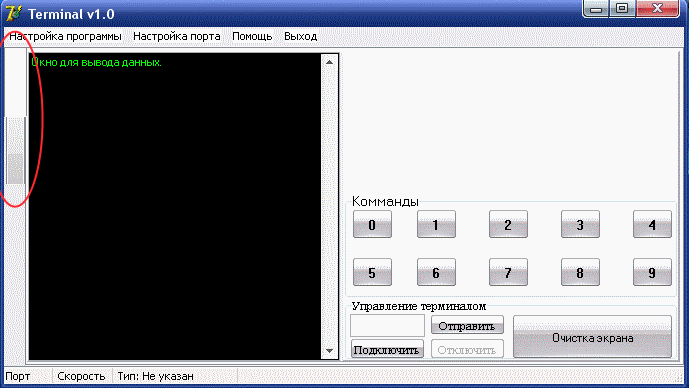This screenshot has height=388, width=689.
Task: Open the Настройка порта menu
Action: tap(177, 36)
